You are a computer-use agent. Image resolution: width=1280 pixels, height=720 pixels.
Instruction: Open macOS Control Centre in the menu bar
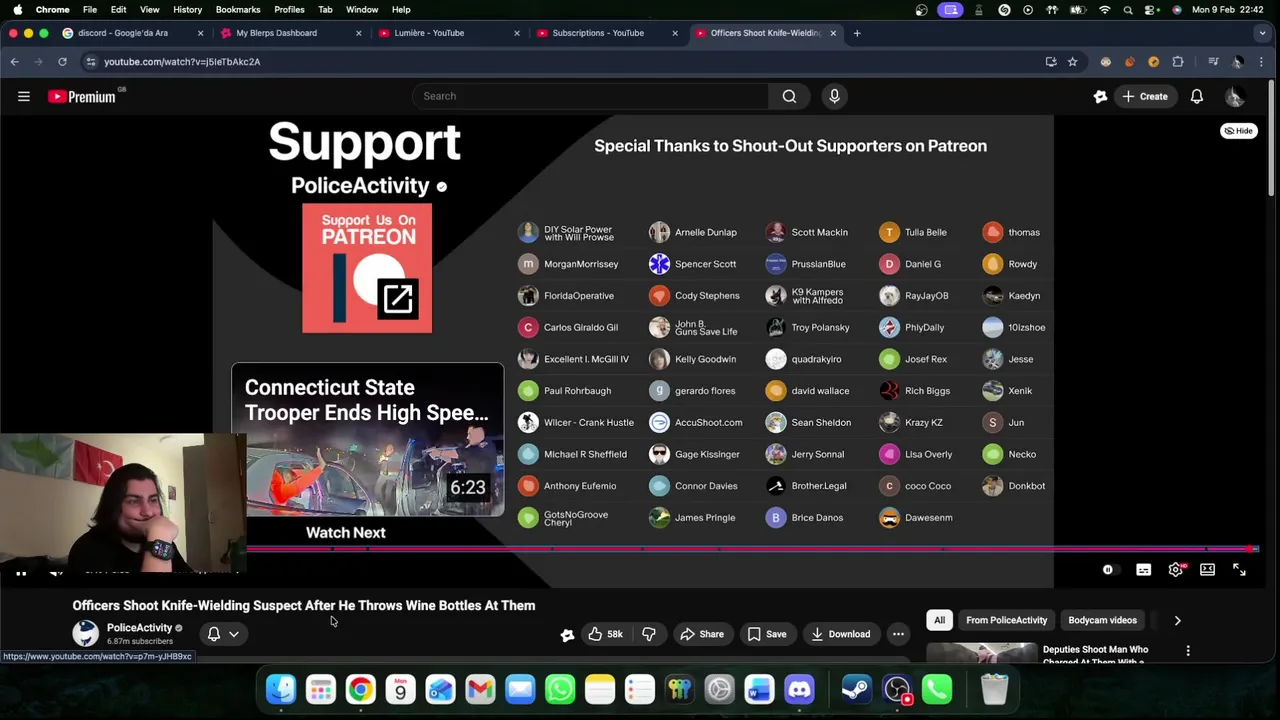[1152, 10]
